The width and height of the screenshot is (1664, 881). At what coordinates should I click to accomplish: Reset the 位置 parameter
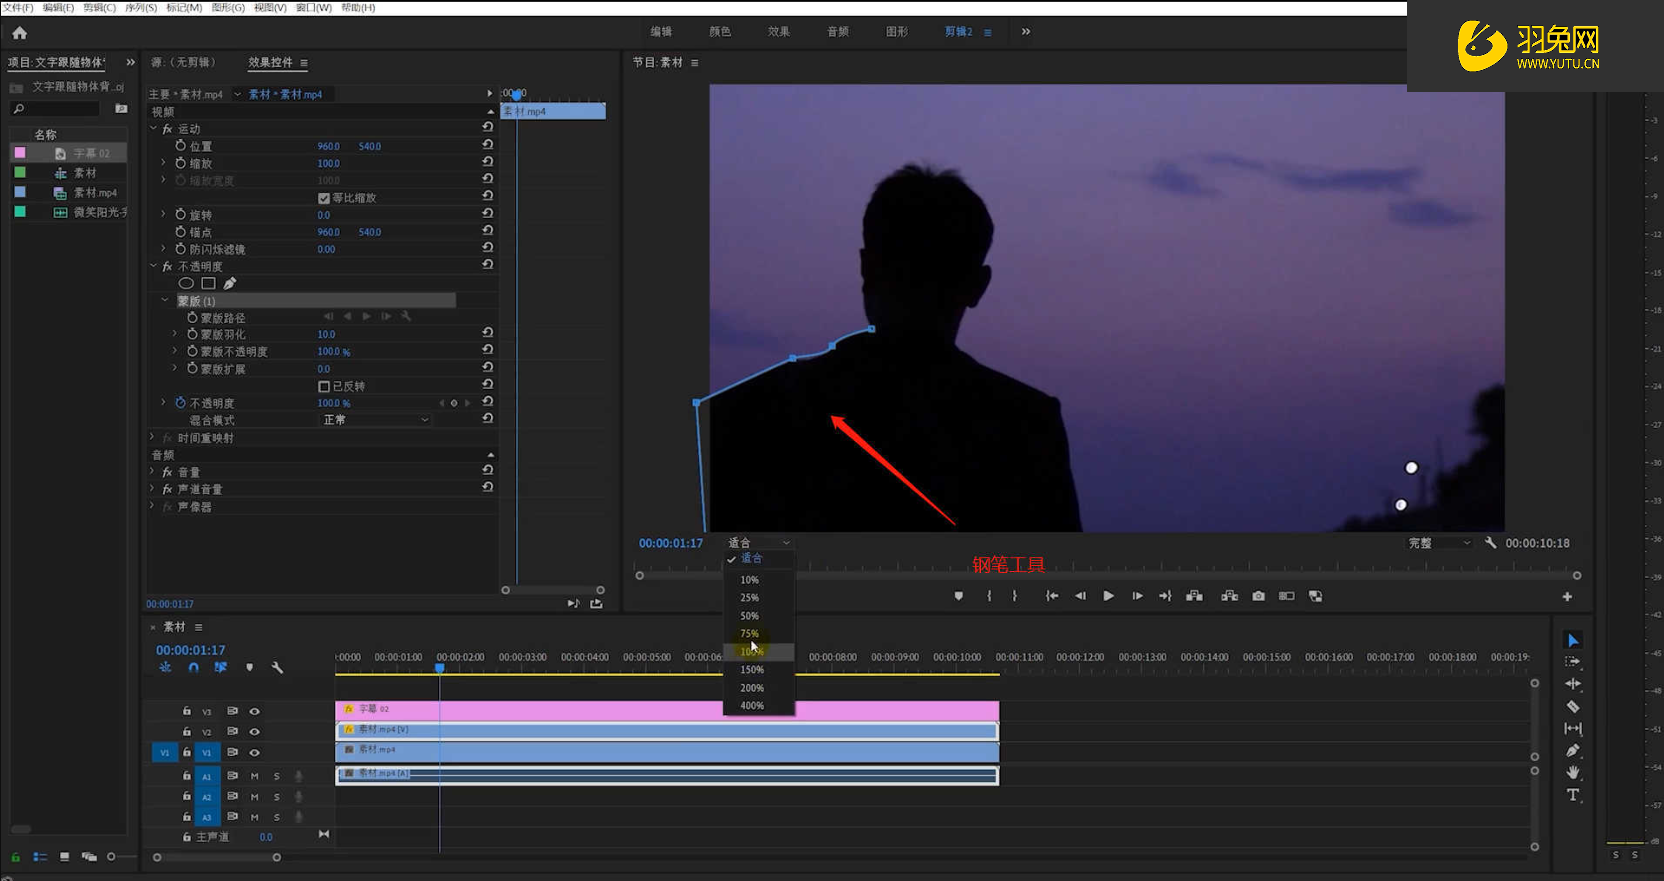point(487,145)
